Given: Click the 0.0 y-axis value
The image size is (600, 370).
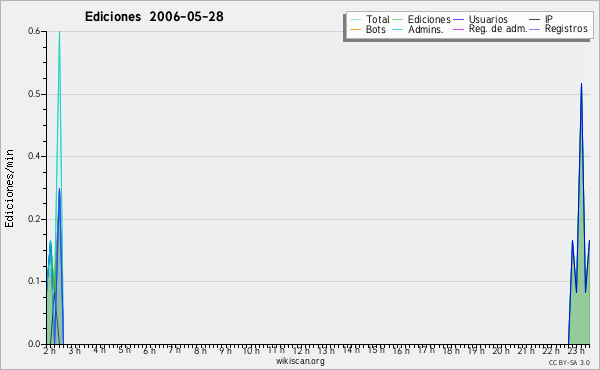Looking at the screenshot, I should click(34, 344).
